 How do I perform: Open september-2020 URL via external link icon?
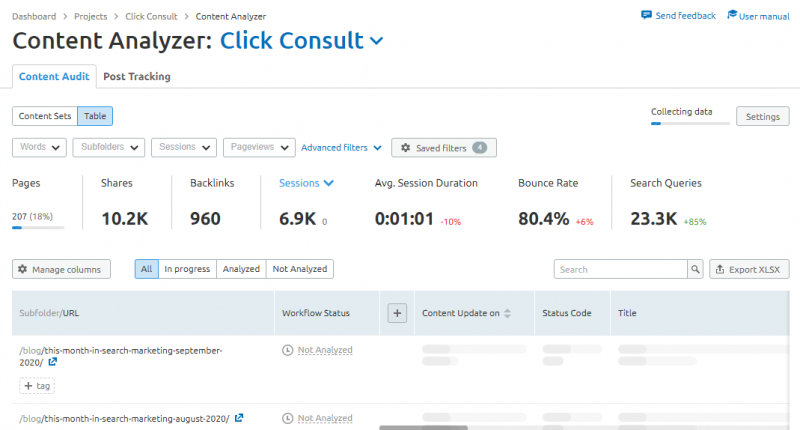[x=53, y=362]
